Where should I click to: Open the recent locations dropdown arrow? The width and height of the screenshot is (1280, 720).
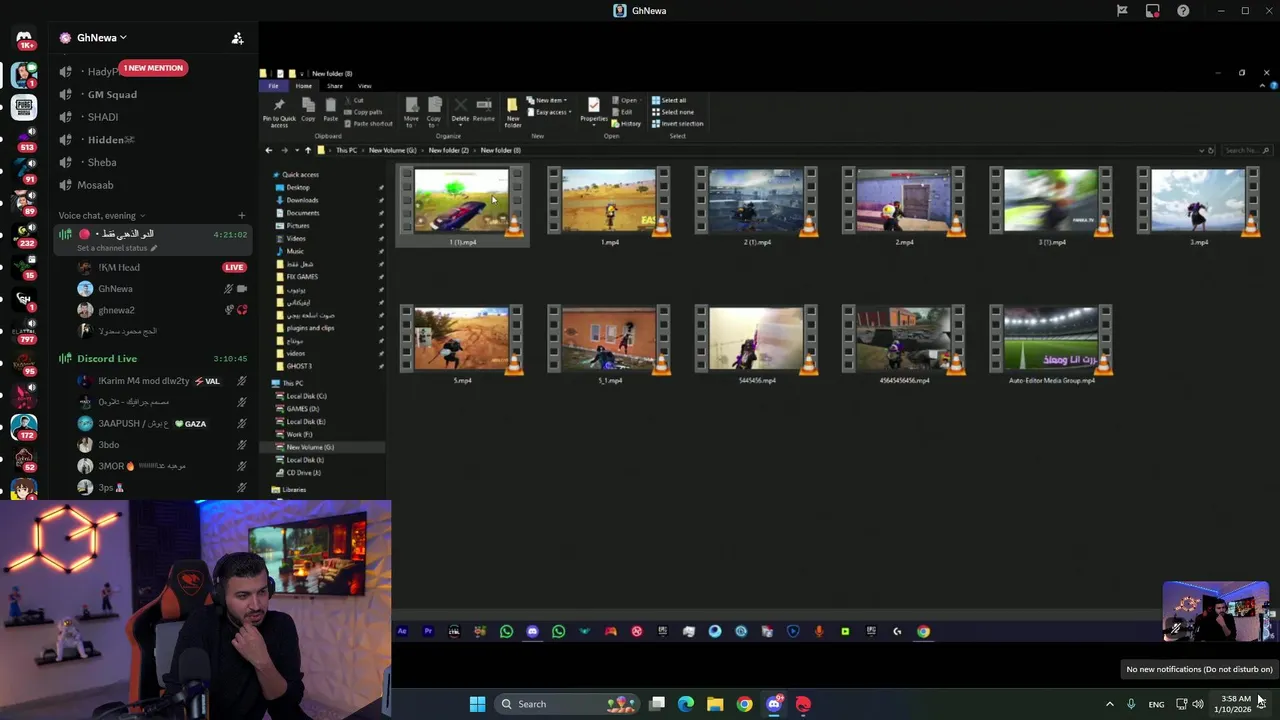296,150
